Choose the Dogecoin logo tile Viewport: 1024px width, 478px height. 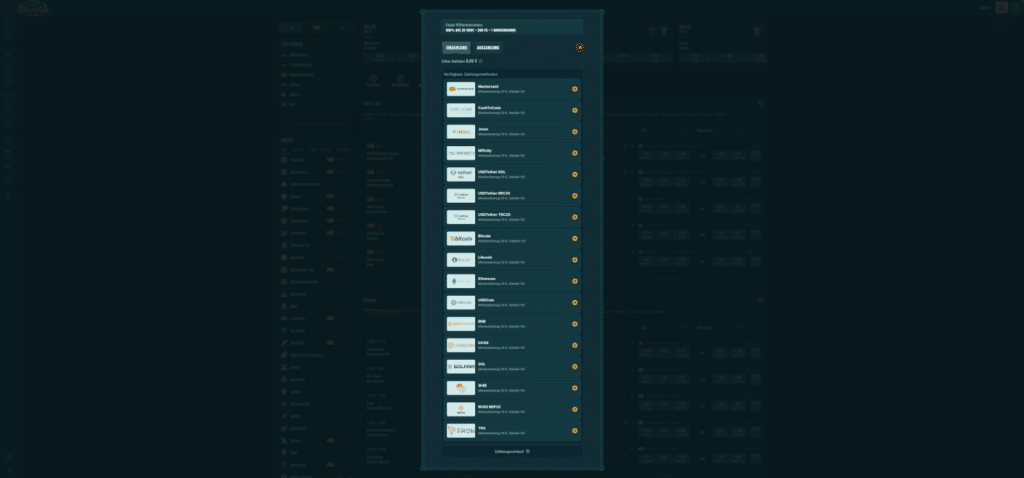point(460,345)
